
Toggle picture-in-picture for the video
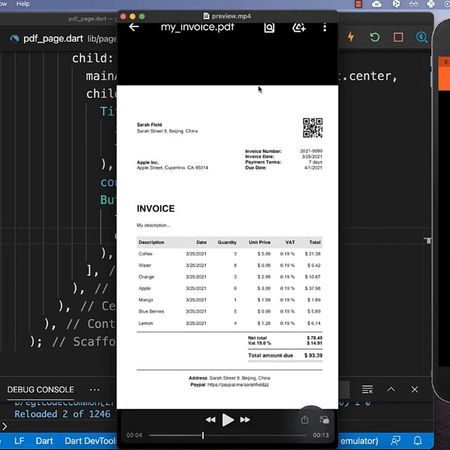(x=324, y=420)
